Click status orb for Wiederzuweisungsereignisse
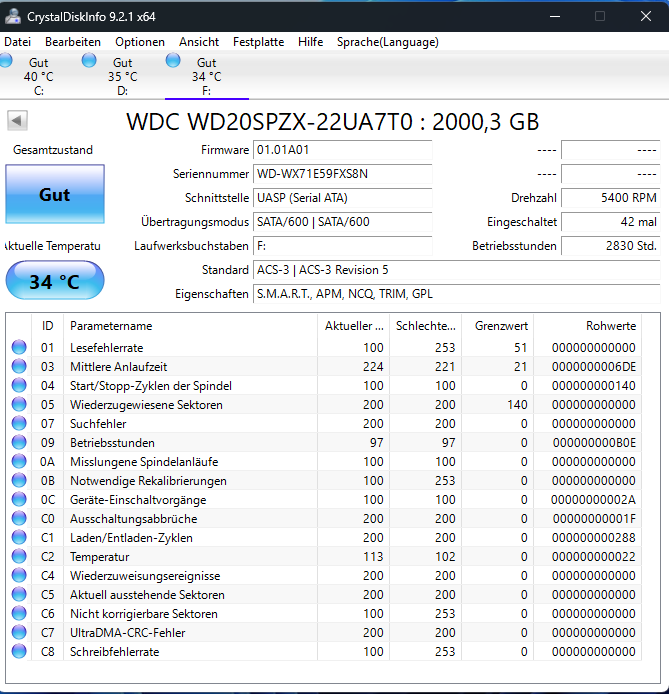Viewport: 669px width, 694px height. click(19, 575)
